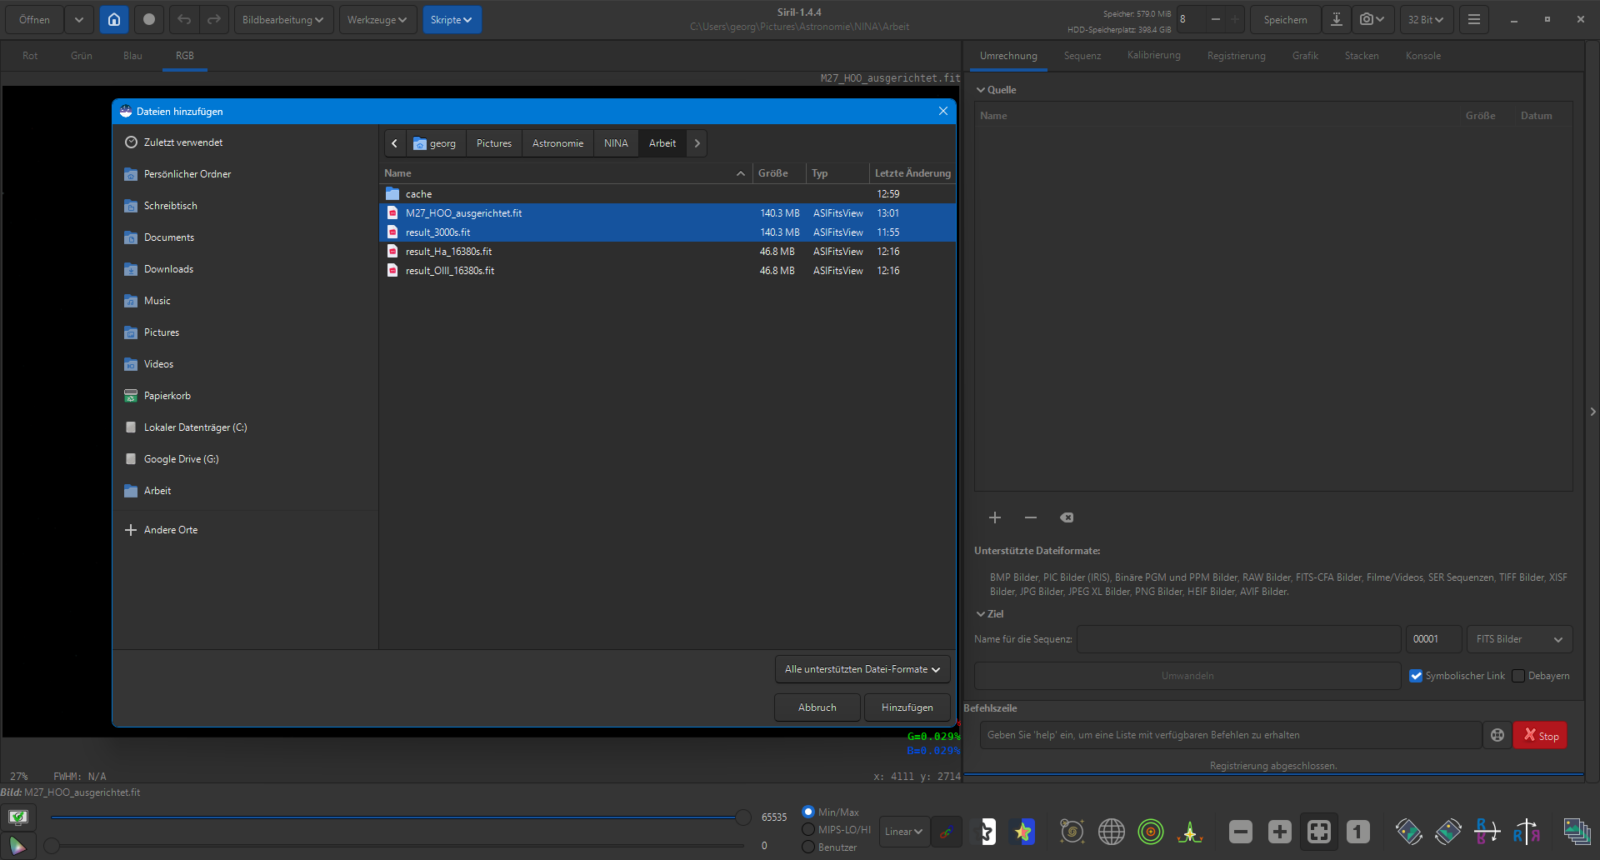Click the command line input field
This screenshot has width=1600, height=860.
[1230, 735]
